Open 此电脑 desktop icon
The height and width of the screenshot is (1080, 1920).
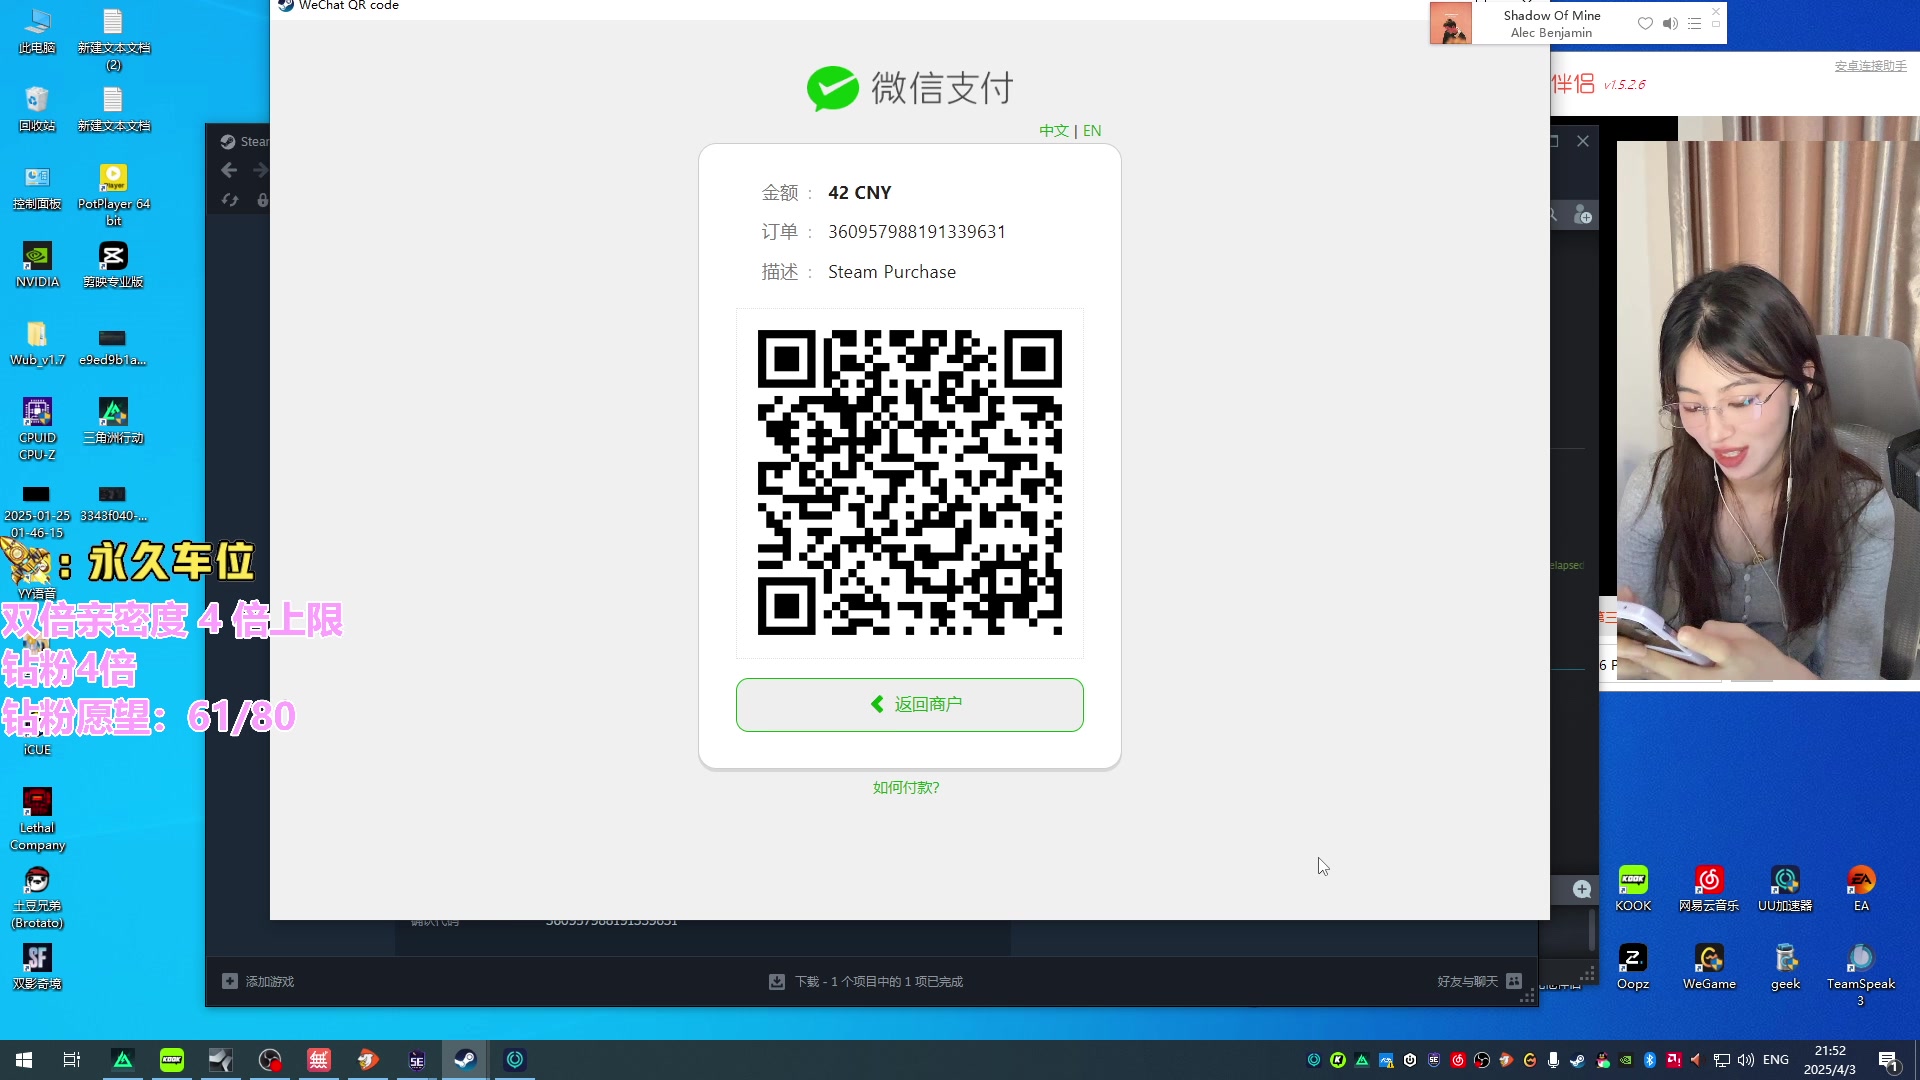[x=37, y=30]
